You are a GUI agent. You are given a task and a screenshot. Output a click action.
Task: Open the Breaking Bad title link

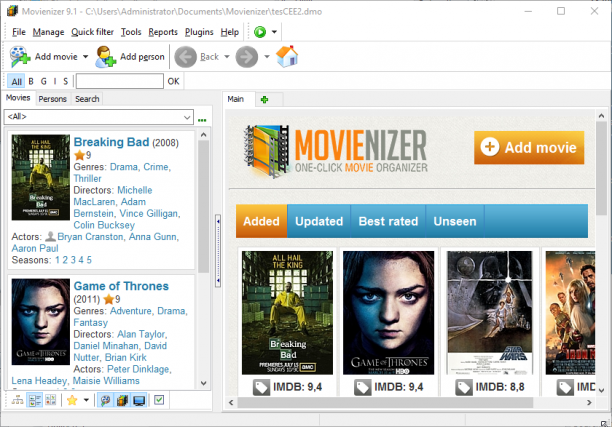coord(111,142)
